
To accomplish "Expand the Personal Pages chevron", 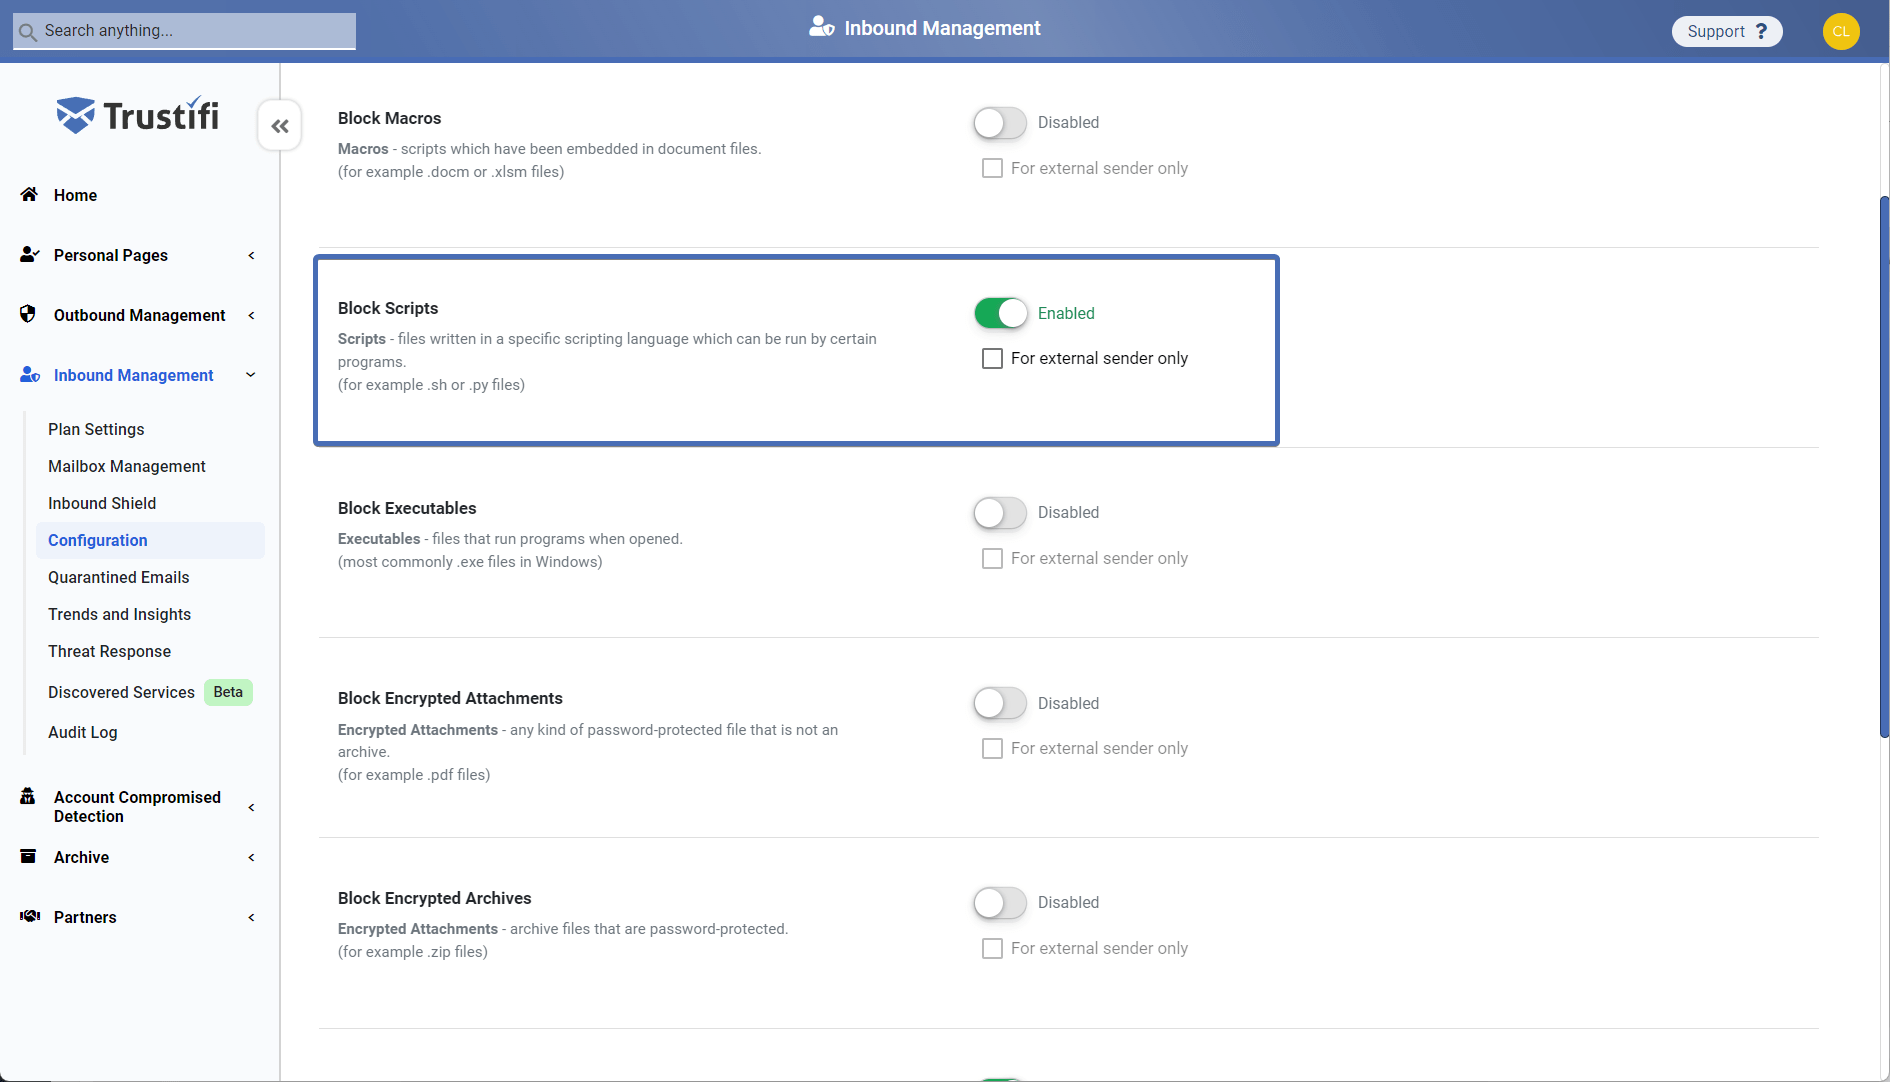I will click(251, 255).
